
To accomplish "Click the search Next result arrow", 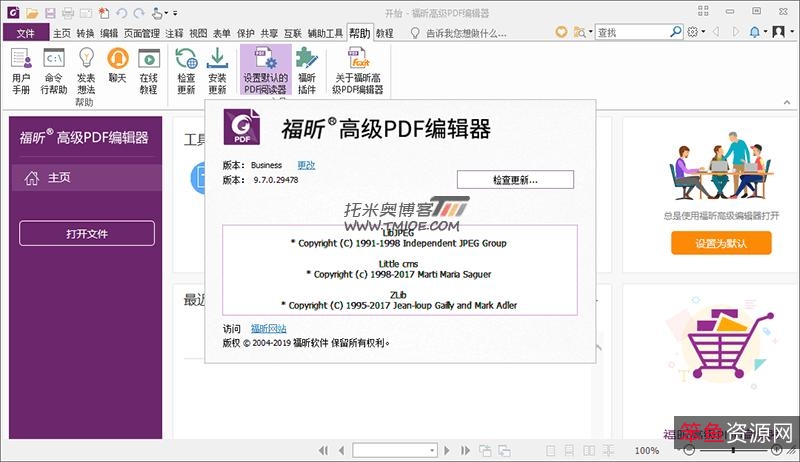I will 736,32.
